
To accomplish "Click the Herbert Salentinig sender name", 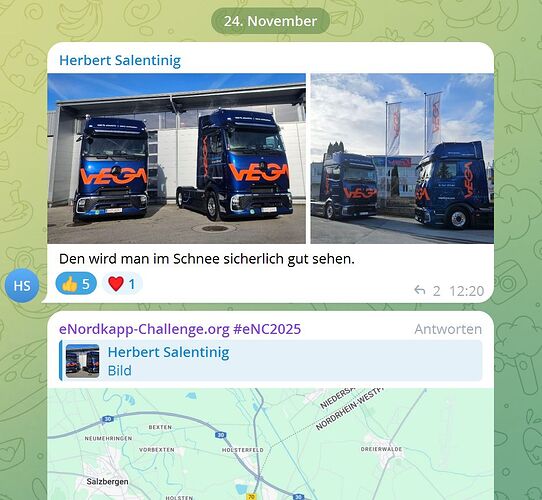I will [120, 61].
